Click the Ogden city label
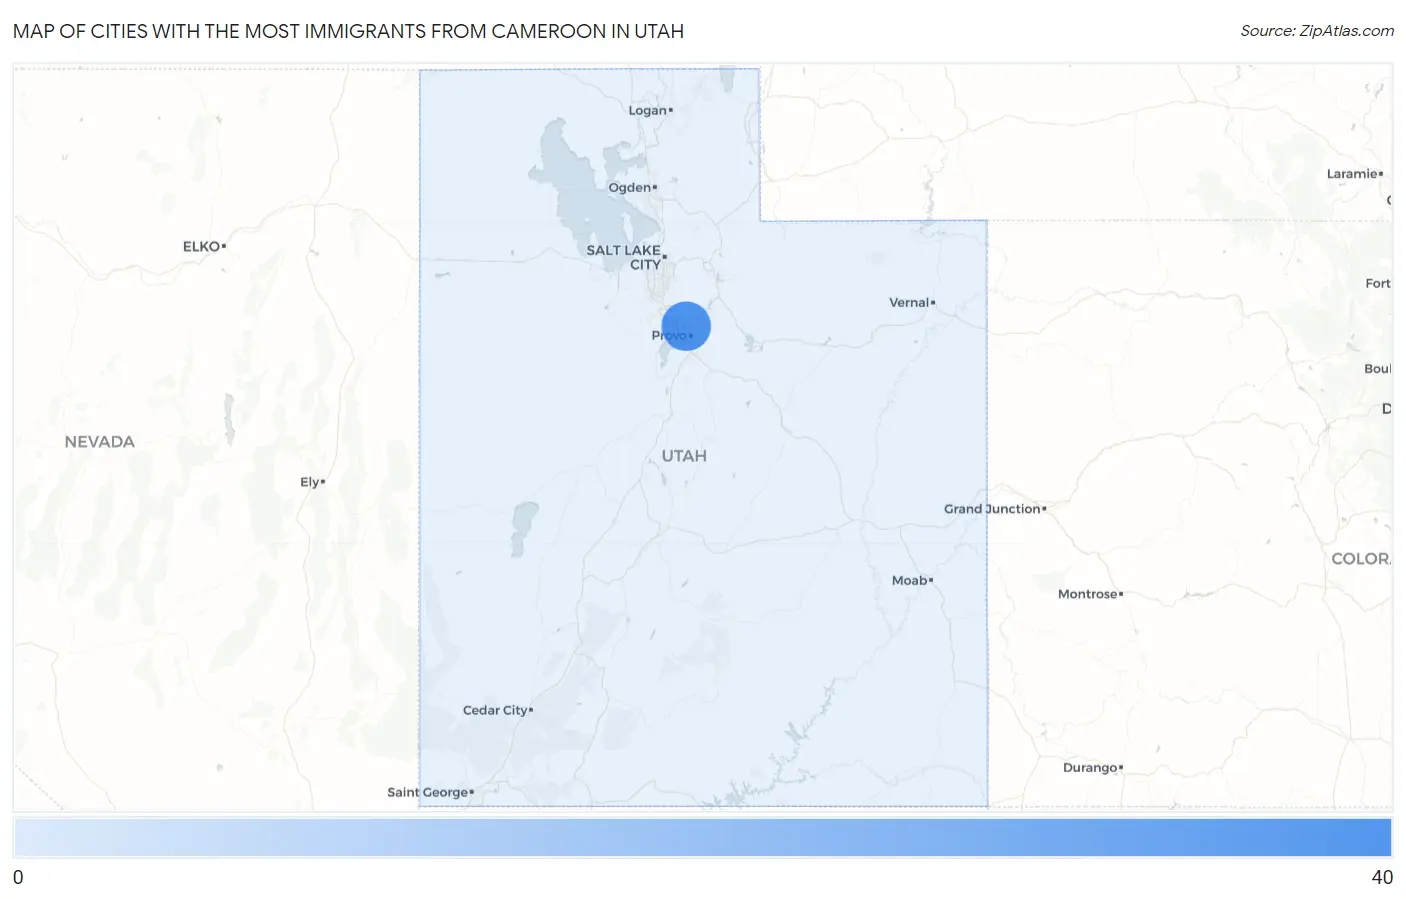The image size is (1406, 899). pyautogui.click(x=632, y=187)
